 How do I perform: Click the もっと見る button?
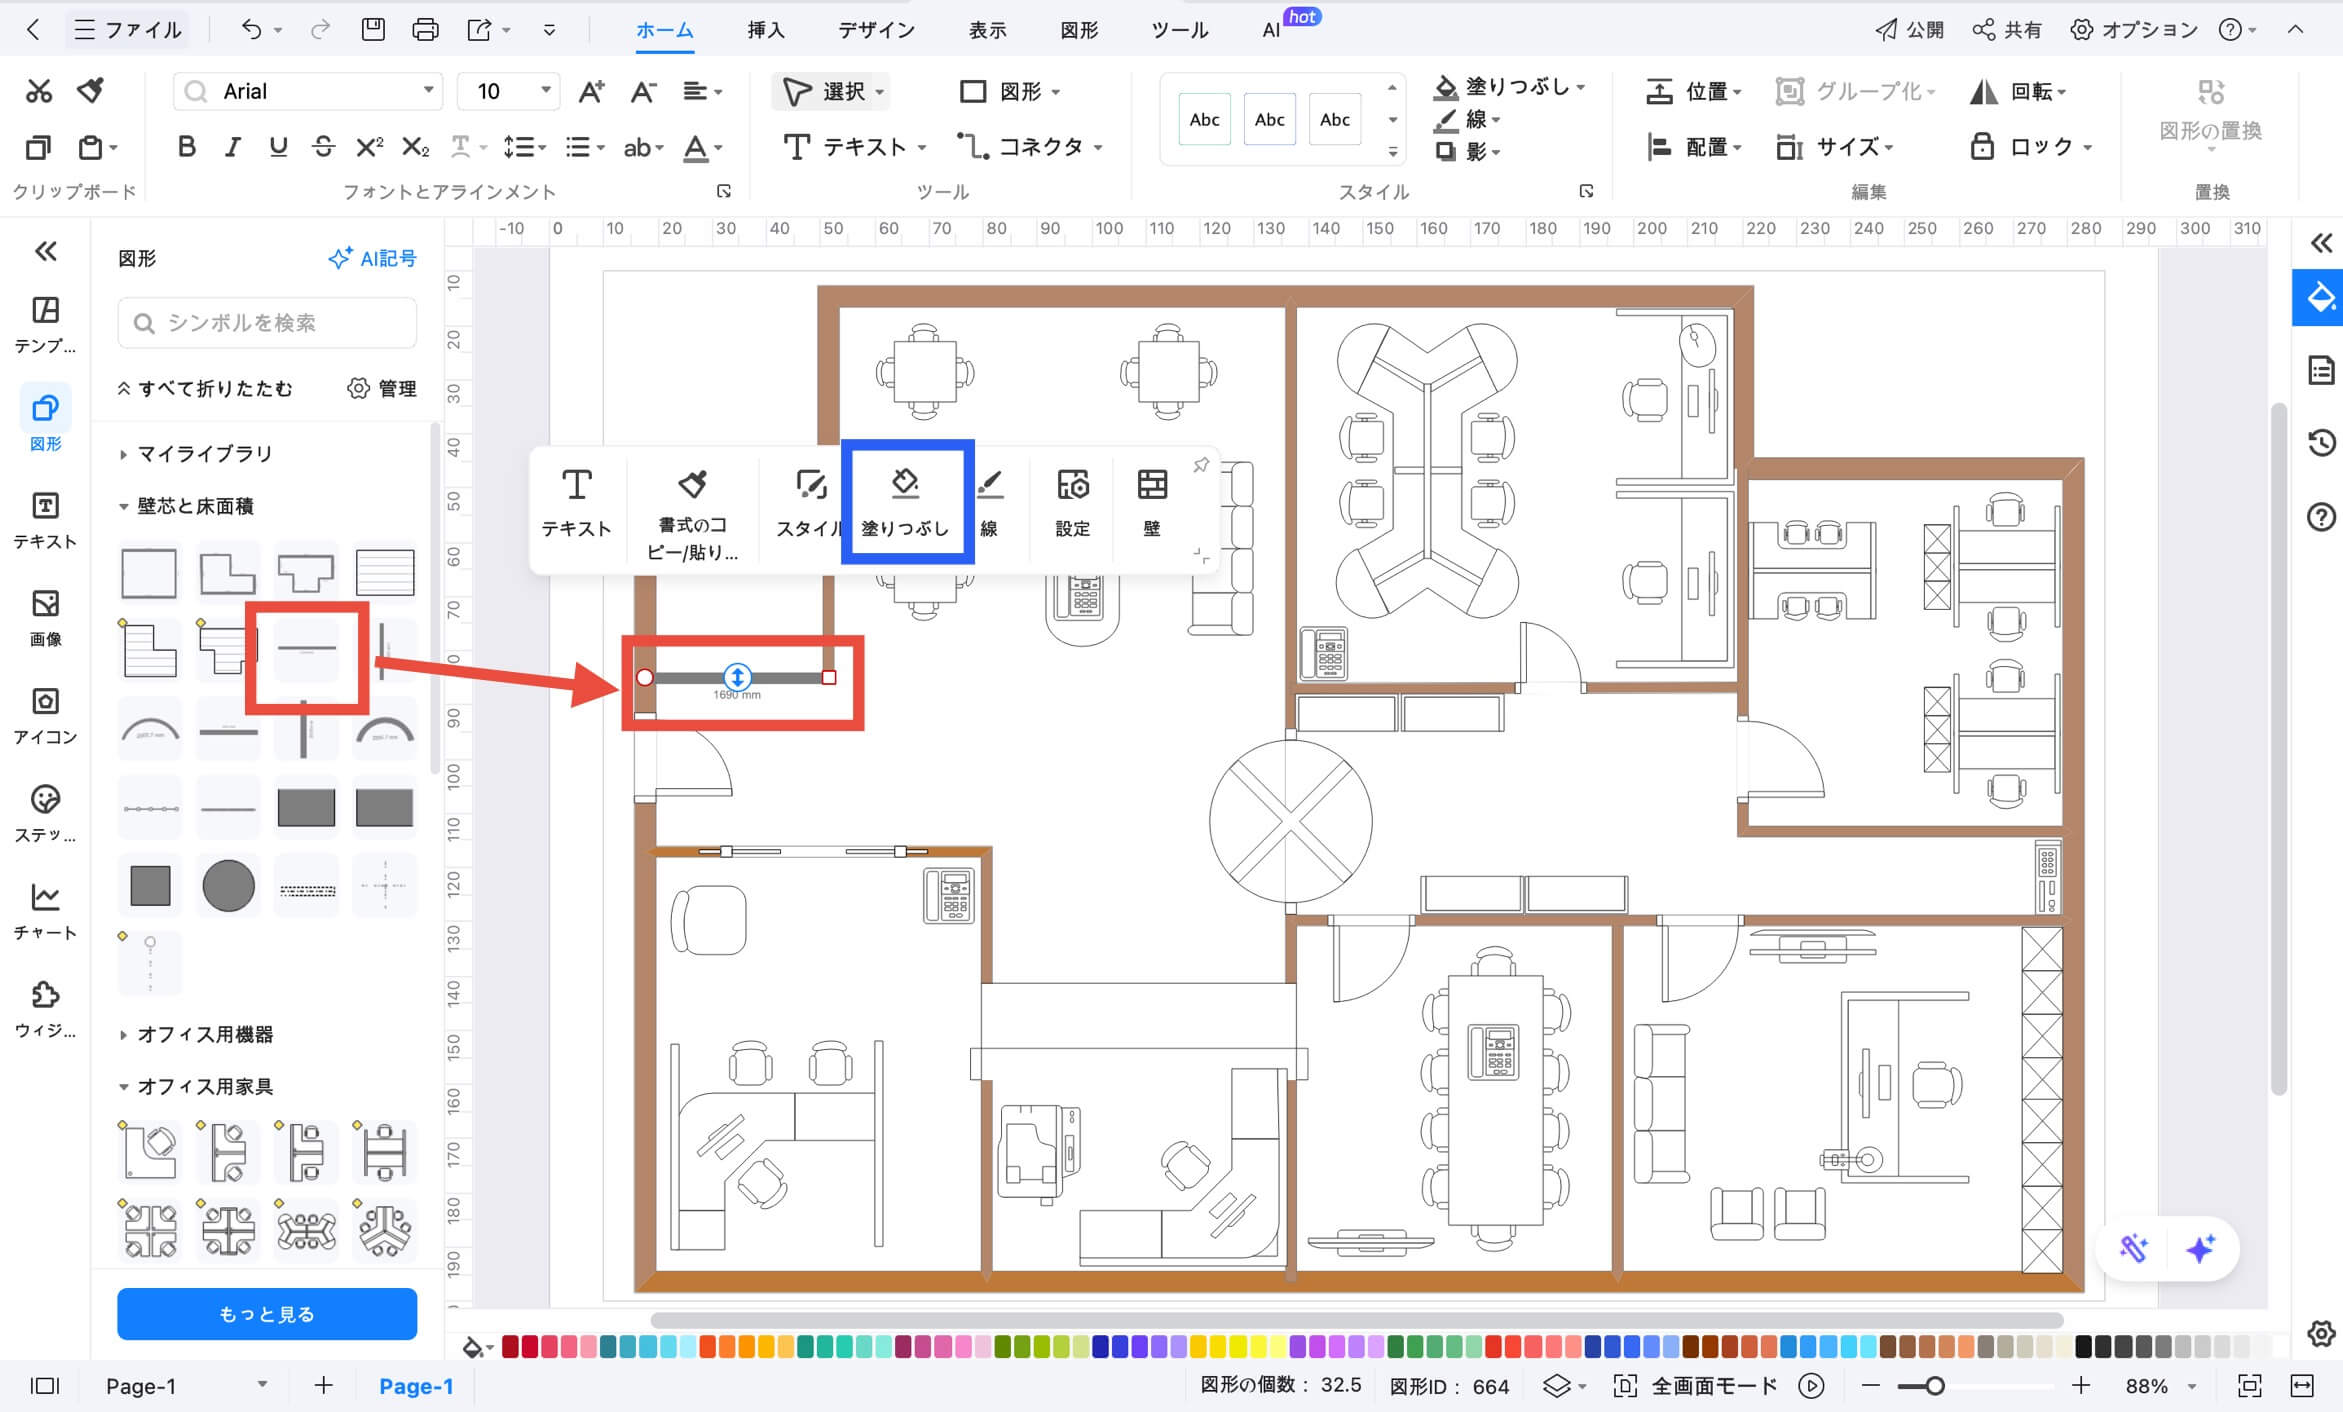(266, 1313)
